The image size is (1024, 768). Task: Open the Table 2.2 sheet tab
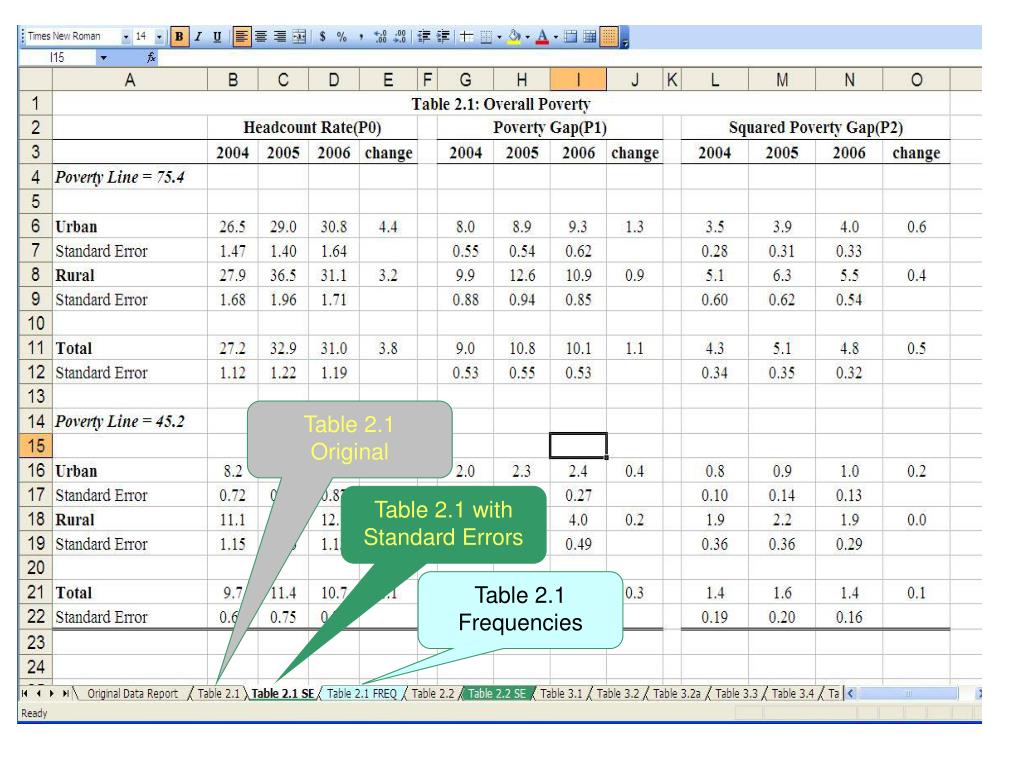click(x=432, y=694)
